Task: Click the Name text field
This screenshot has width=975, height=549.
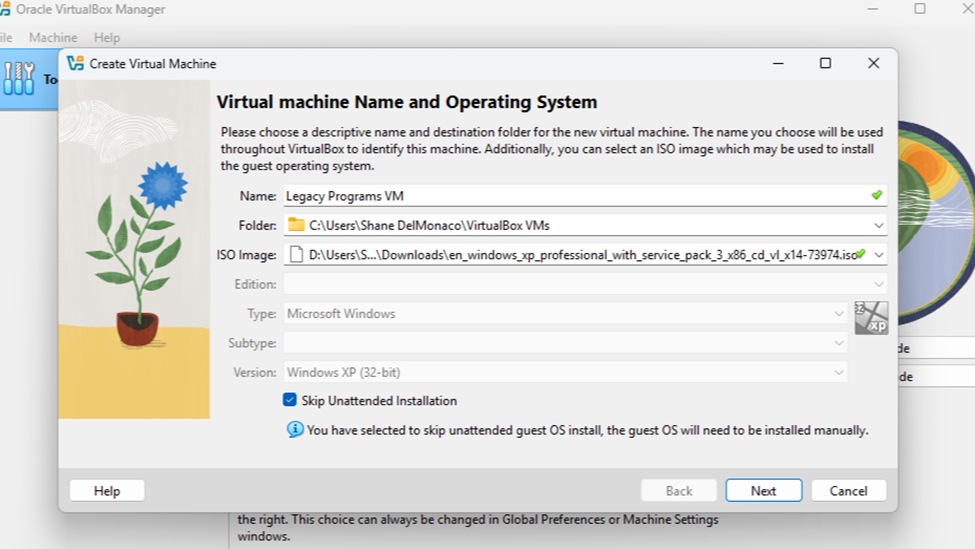Action: (570, 196)
